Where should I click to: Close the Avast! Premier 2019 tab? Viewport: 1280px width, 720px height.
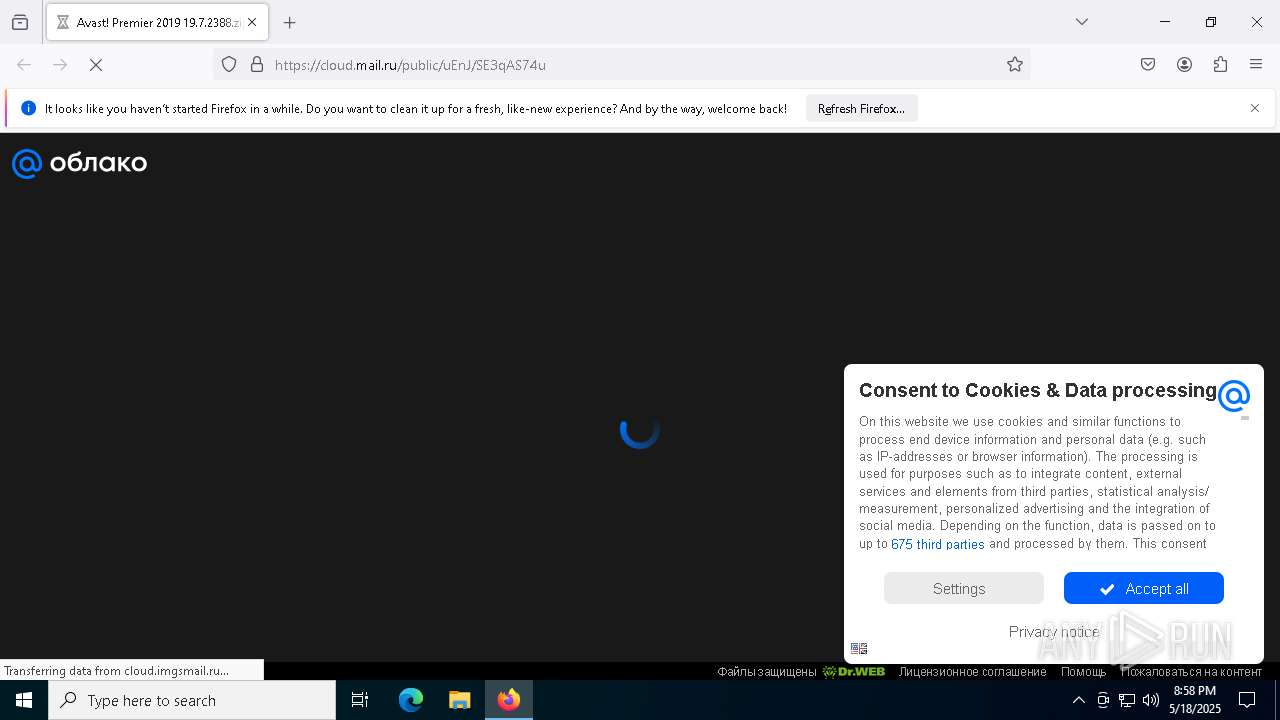tap(252, 22)
